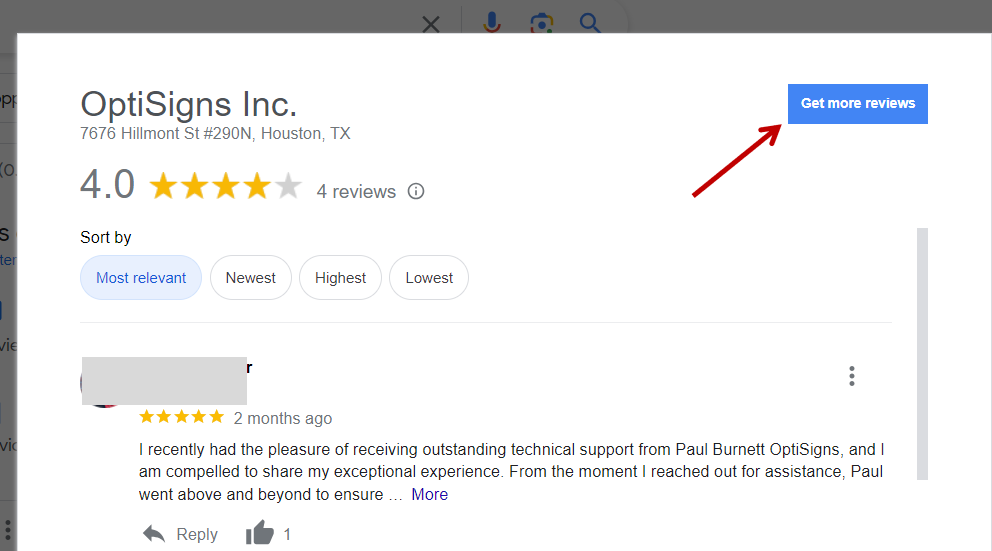Click the Reply arrow icon

tap(154, 534)
